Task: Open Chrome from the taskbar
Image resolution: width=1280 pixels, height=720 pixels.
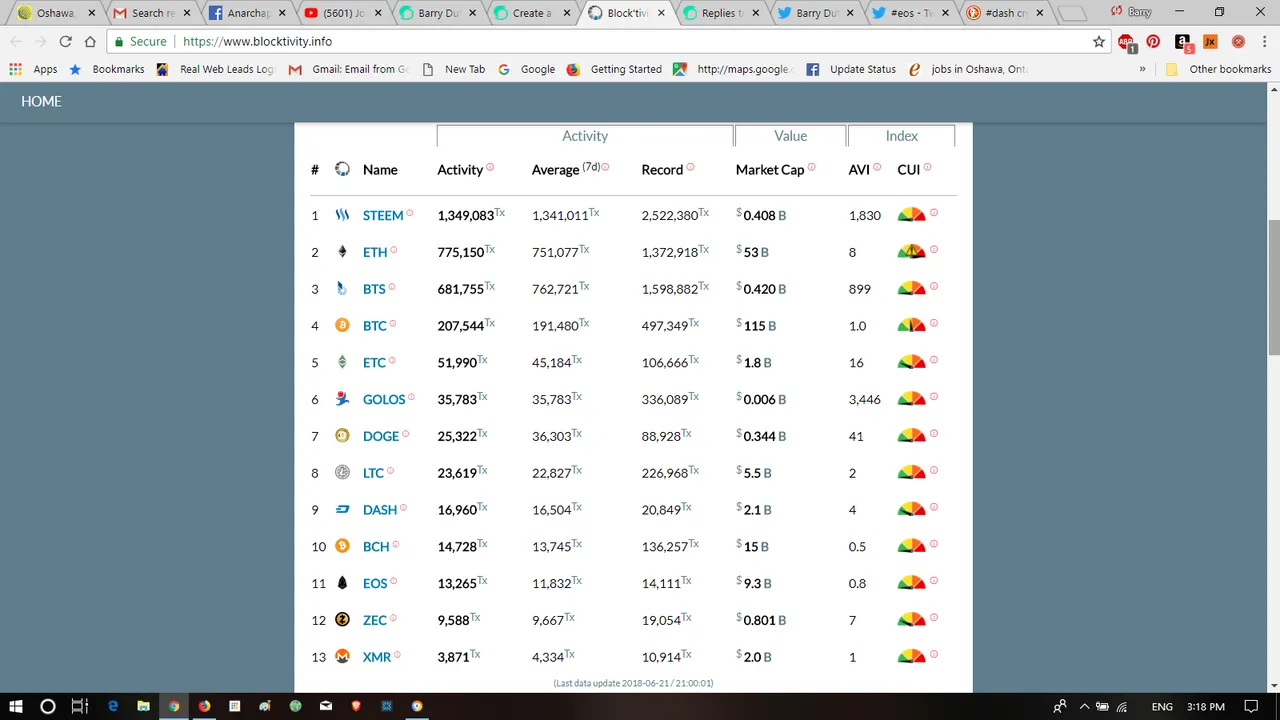Action: click(x=174, y=706)
